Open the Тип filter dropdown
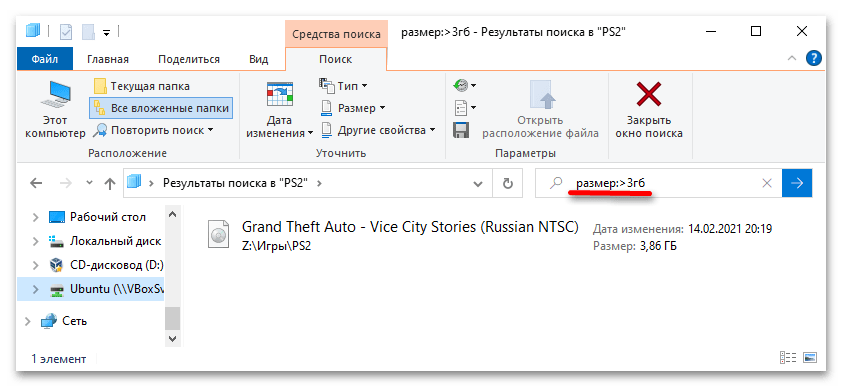 pyautogui.click(x=344, y=86)
